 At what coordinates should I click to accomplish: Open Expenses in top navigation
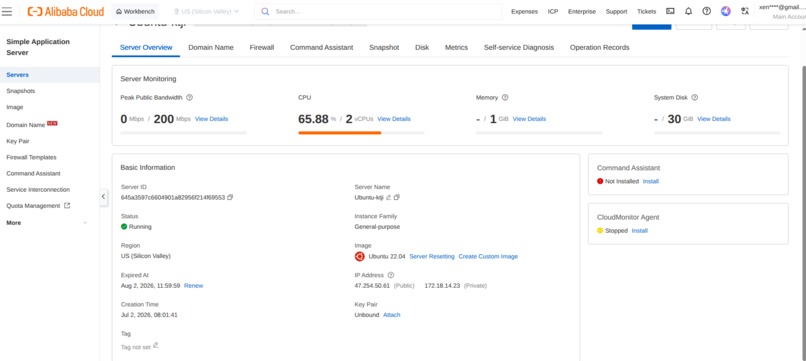tap(524, 11)
